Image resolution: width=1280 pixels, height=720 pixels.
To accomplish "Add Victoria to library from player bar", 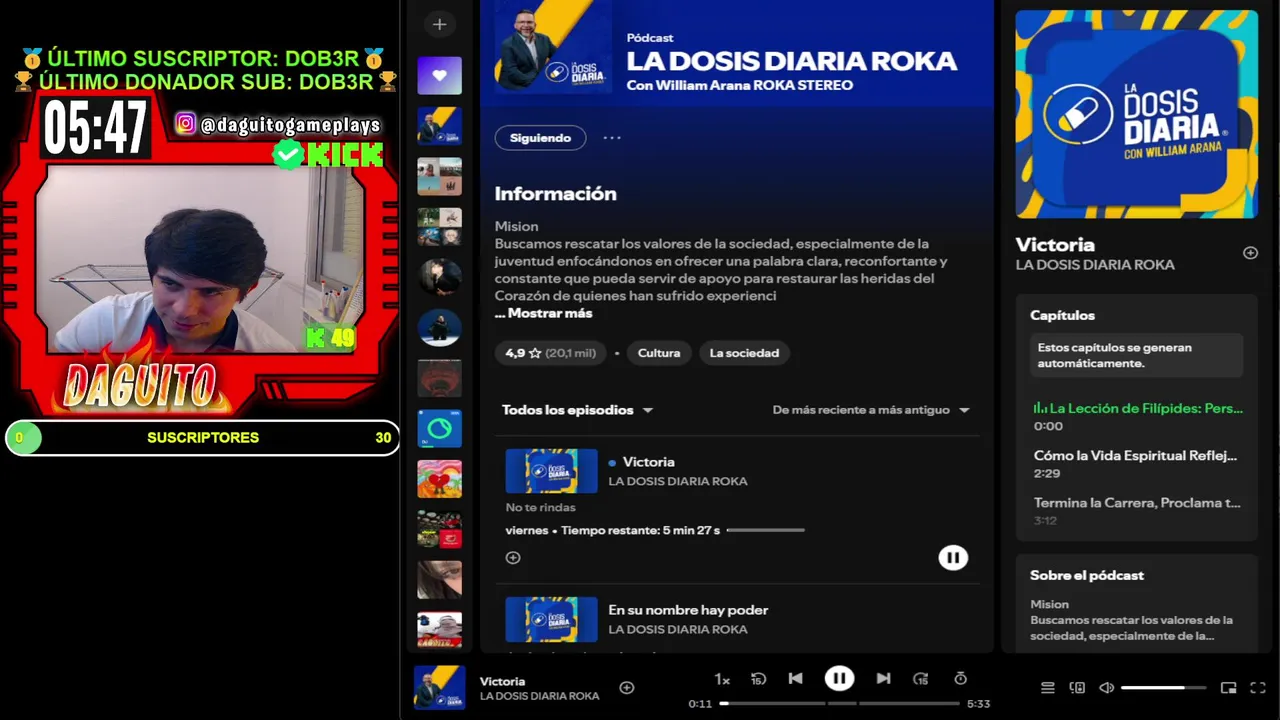I will tap(627, 688).
